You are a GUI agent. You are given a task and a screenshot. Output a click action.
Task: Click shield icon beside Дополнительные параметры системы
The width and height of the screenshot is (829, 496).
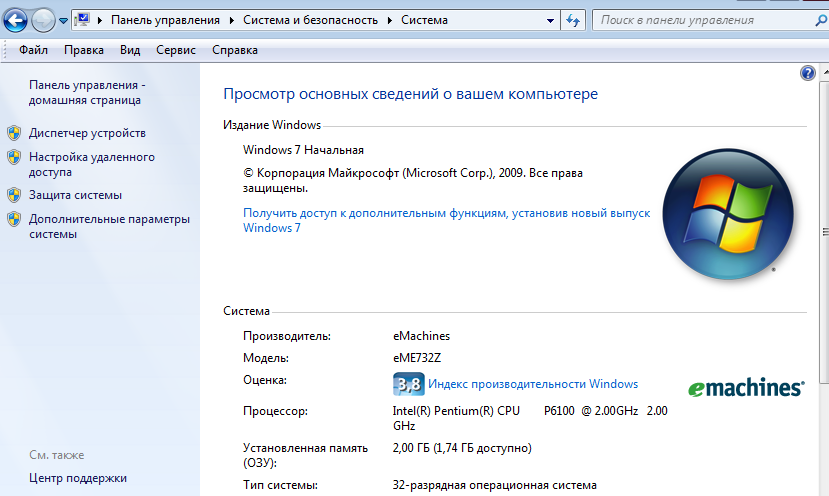click(14, 219)
